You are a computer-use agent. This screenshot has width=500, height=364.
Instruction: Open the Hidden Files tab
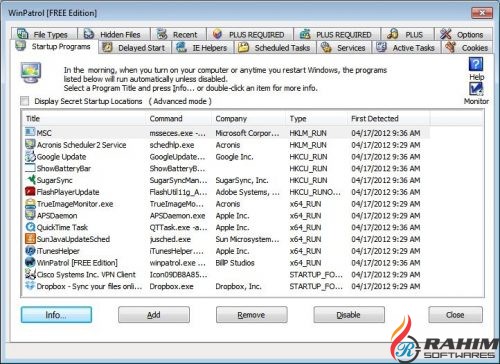pyautogui.click(x=114, y=34)
